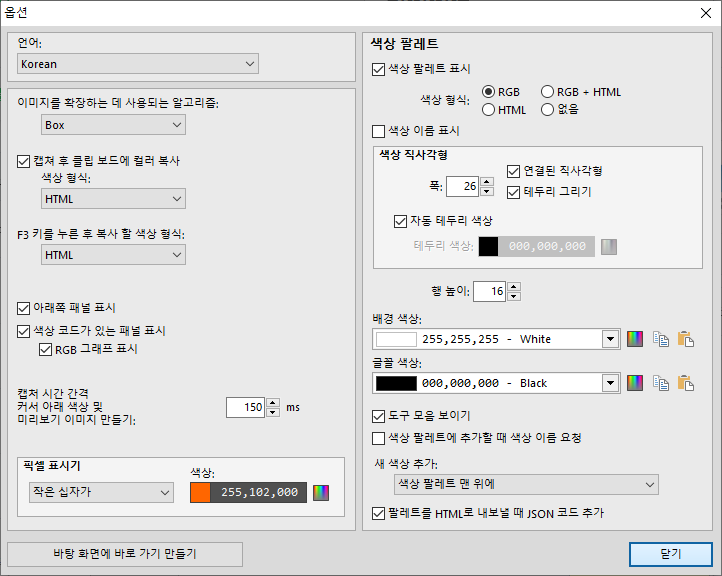The image size is (722, 576).
Task: Click 바탕 화면에 바로 가기 만들기 button
Action: click(x=125, y=554)
